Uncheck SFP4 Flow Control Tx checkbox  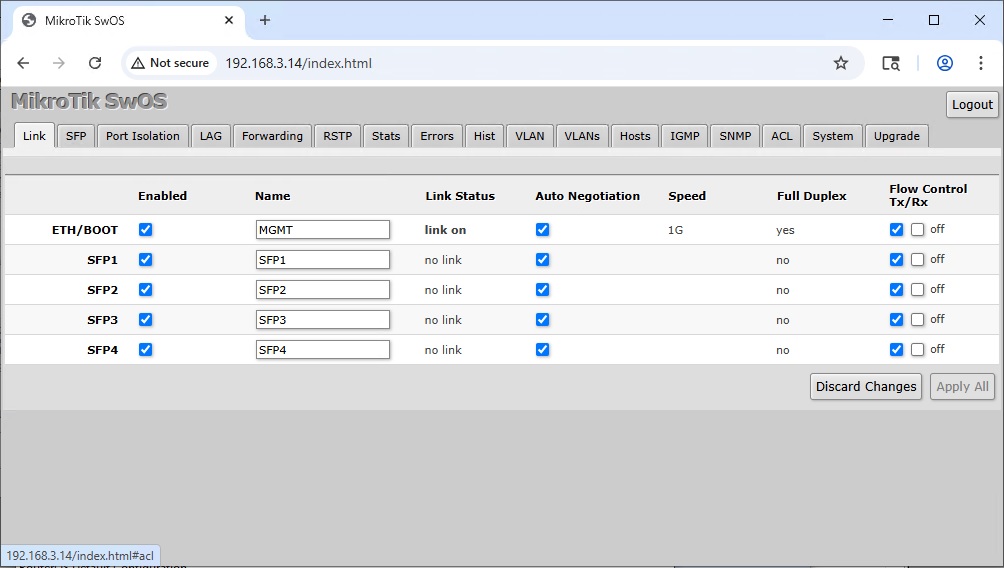(896, 350)
